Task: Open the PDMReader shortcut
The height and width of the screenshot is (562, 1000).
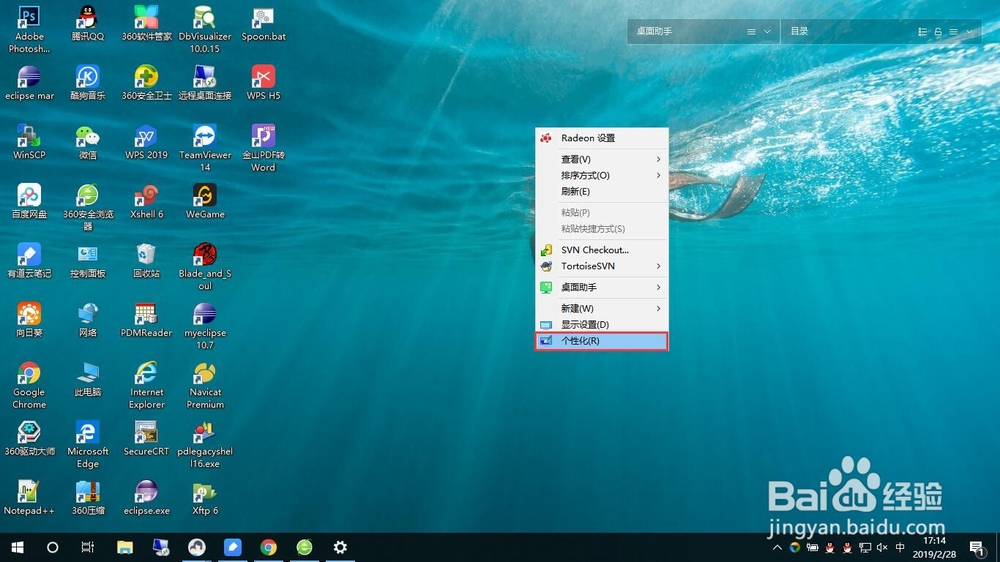Action: point(146,320)
